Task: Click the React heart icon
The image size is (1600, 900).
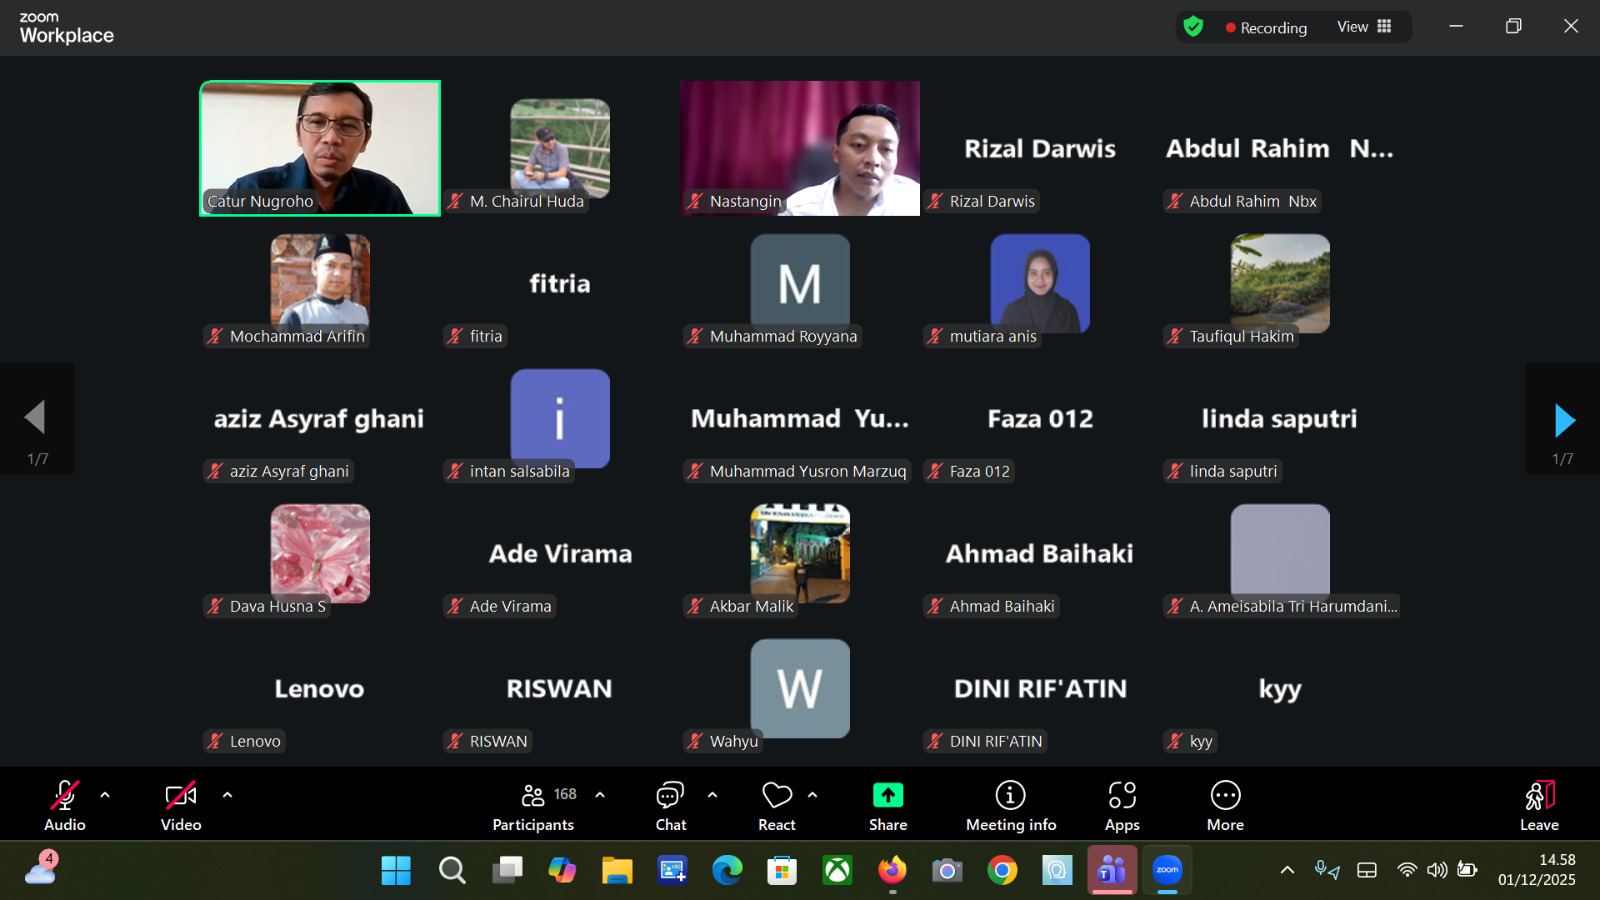Action: pyautogui.click(x=776, y=805)
